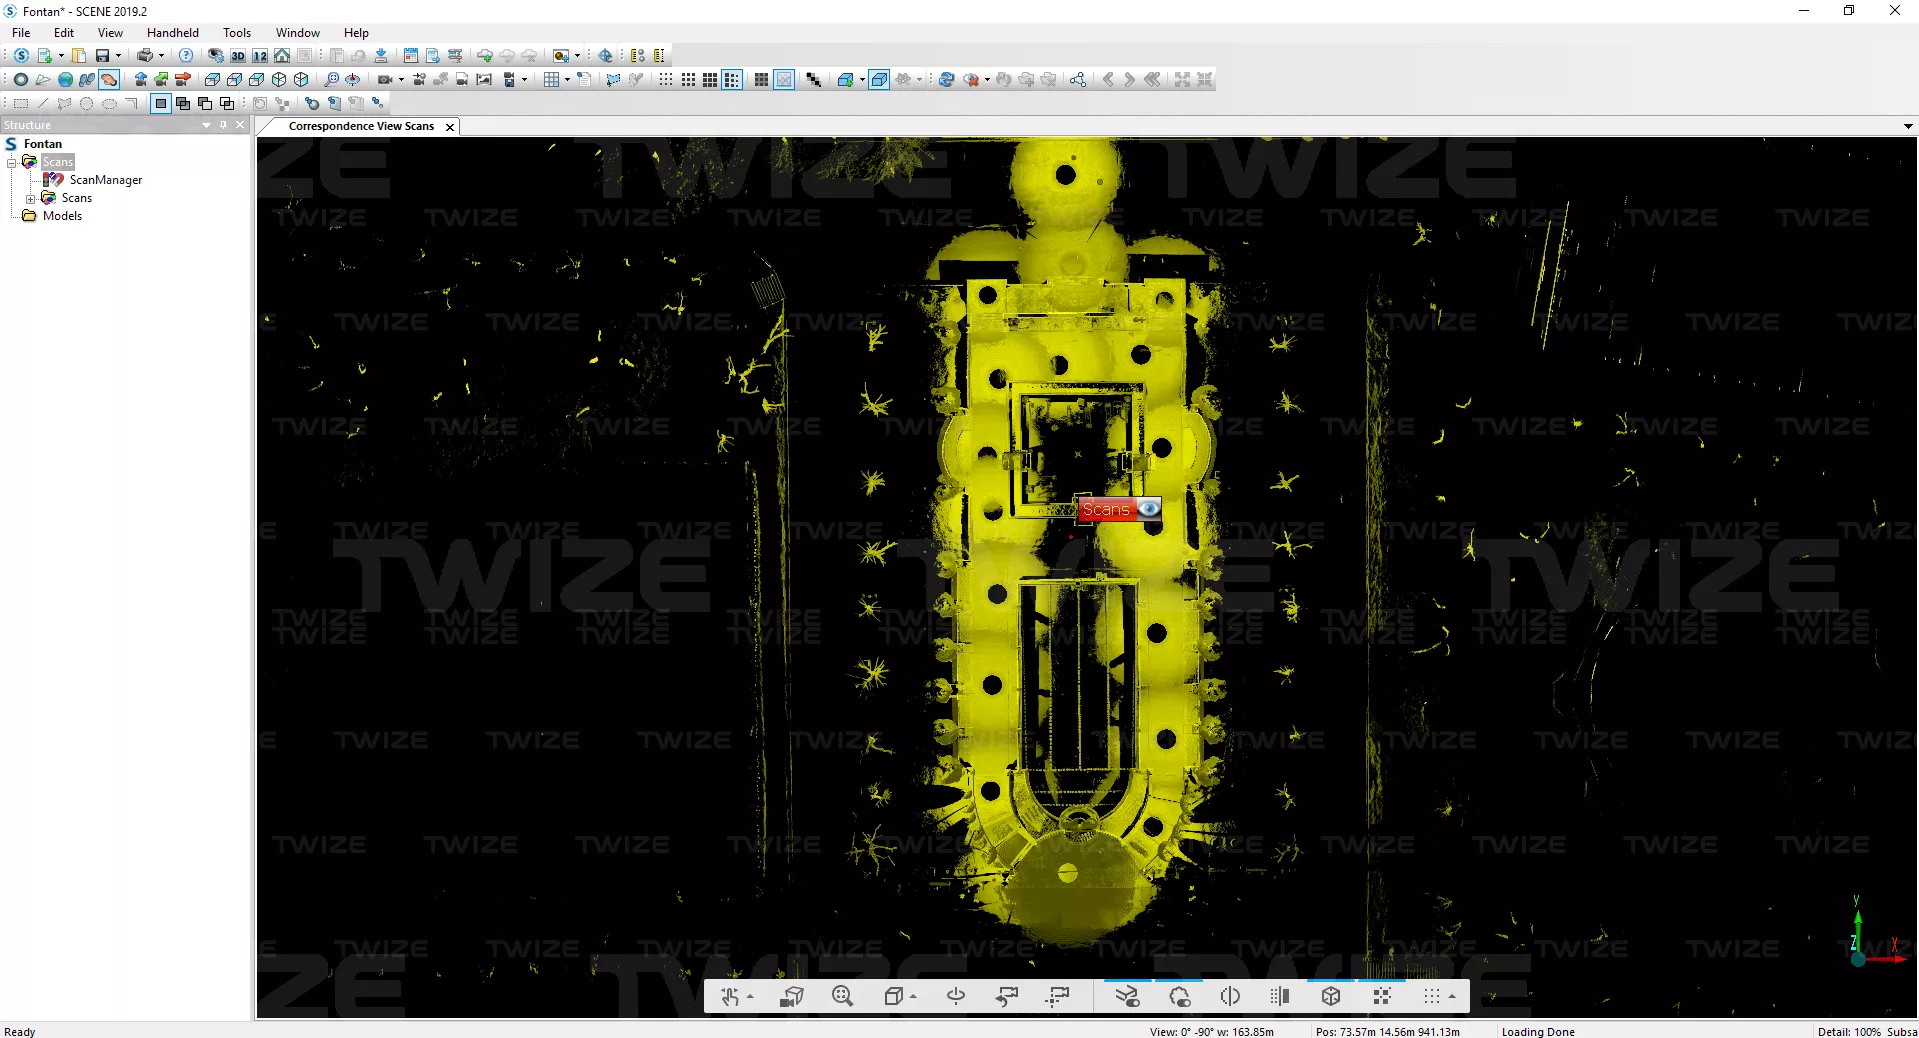
Task: Select the globe navigation mode icon
Action: coord(65,80)
